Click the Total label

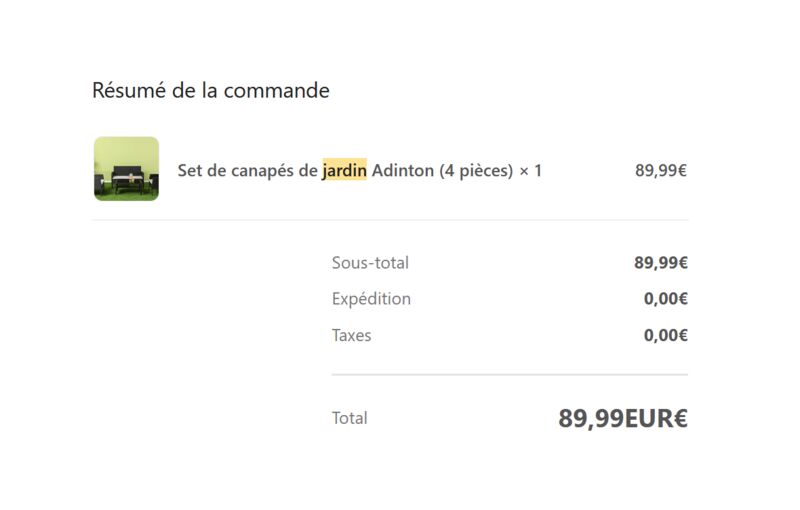[x=349, y=418]
